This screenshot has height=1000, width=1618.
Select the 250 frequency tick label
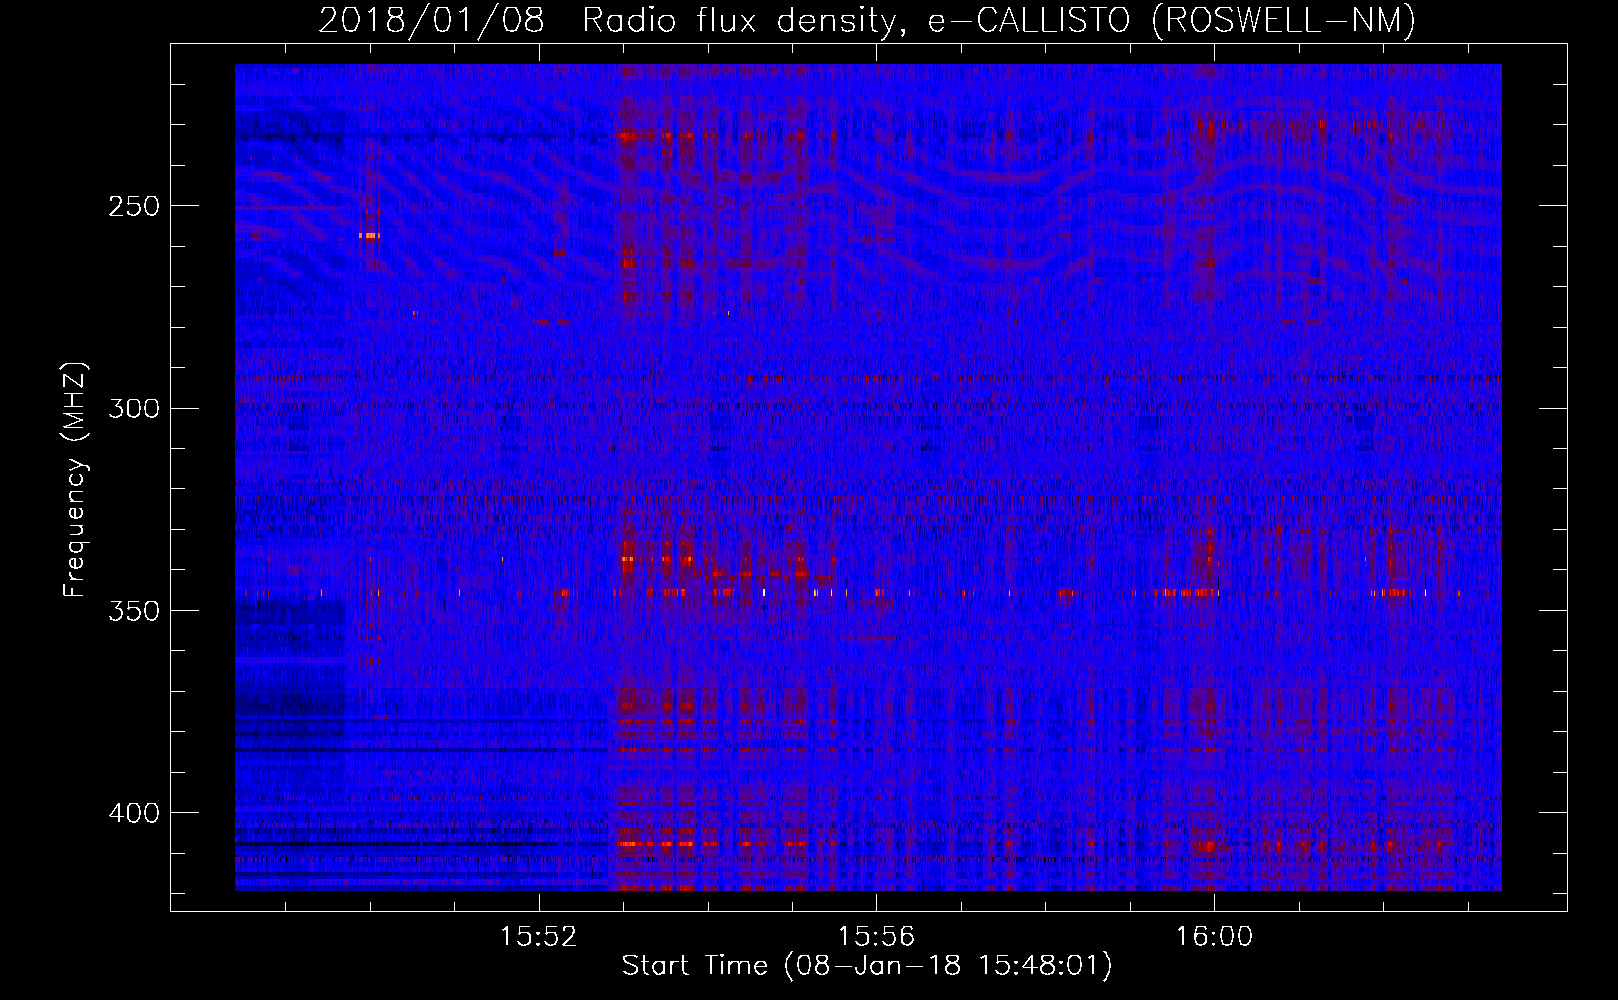point(134,206)
